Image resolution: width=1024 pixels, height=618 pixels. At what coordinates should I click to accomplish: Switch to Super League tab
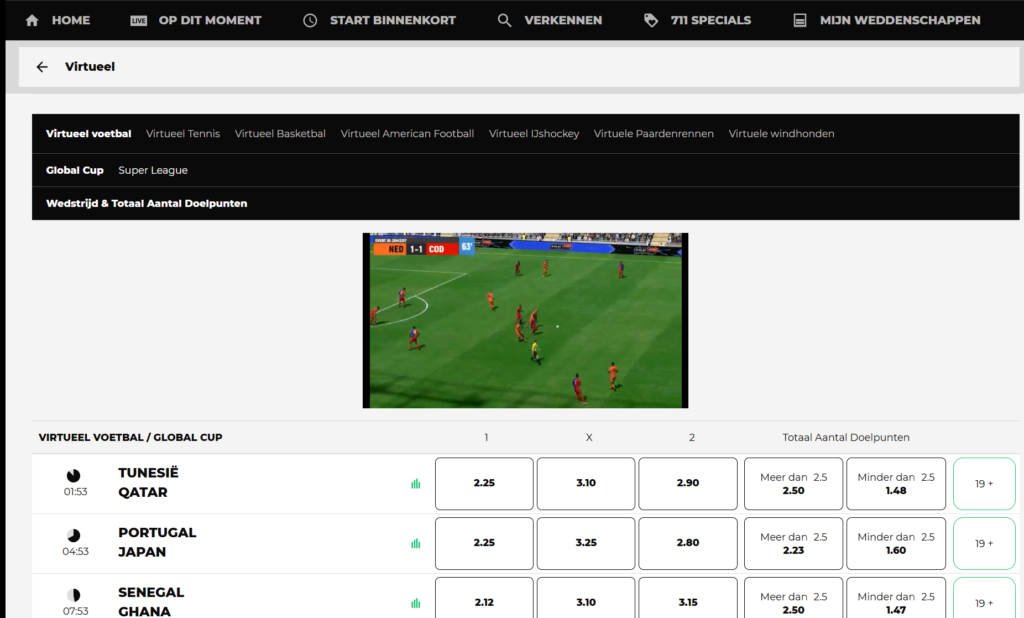[153, 170]
